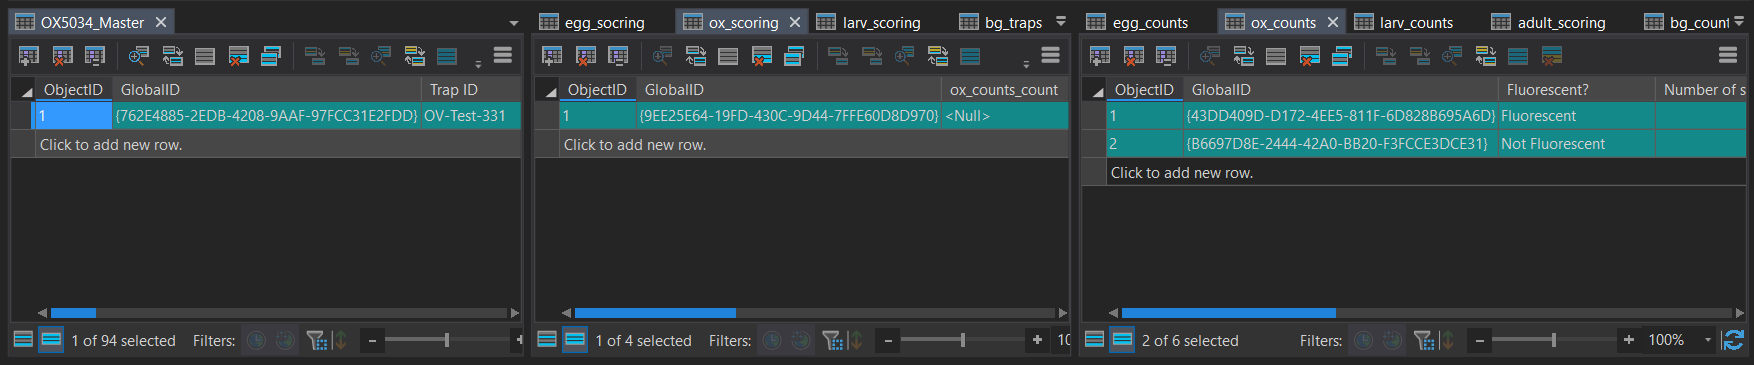
Task: Click Add Field icon in OX5034_Master table toolbar
Action: [x=29, y=56]
